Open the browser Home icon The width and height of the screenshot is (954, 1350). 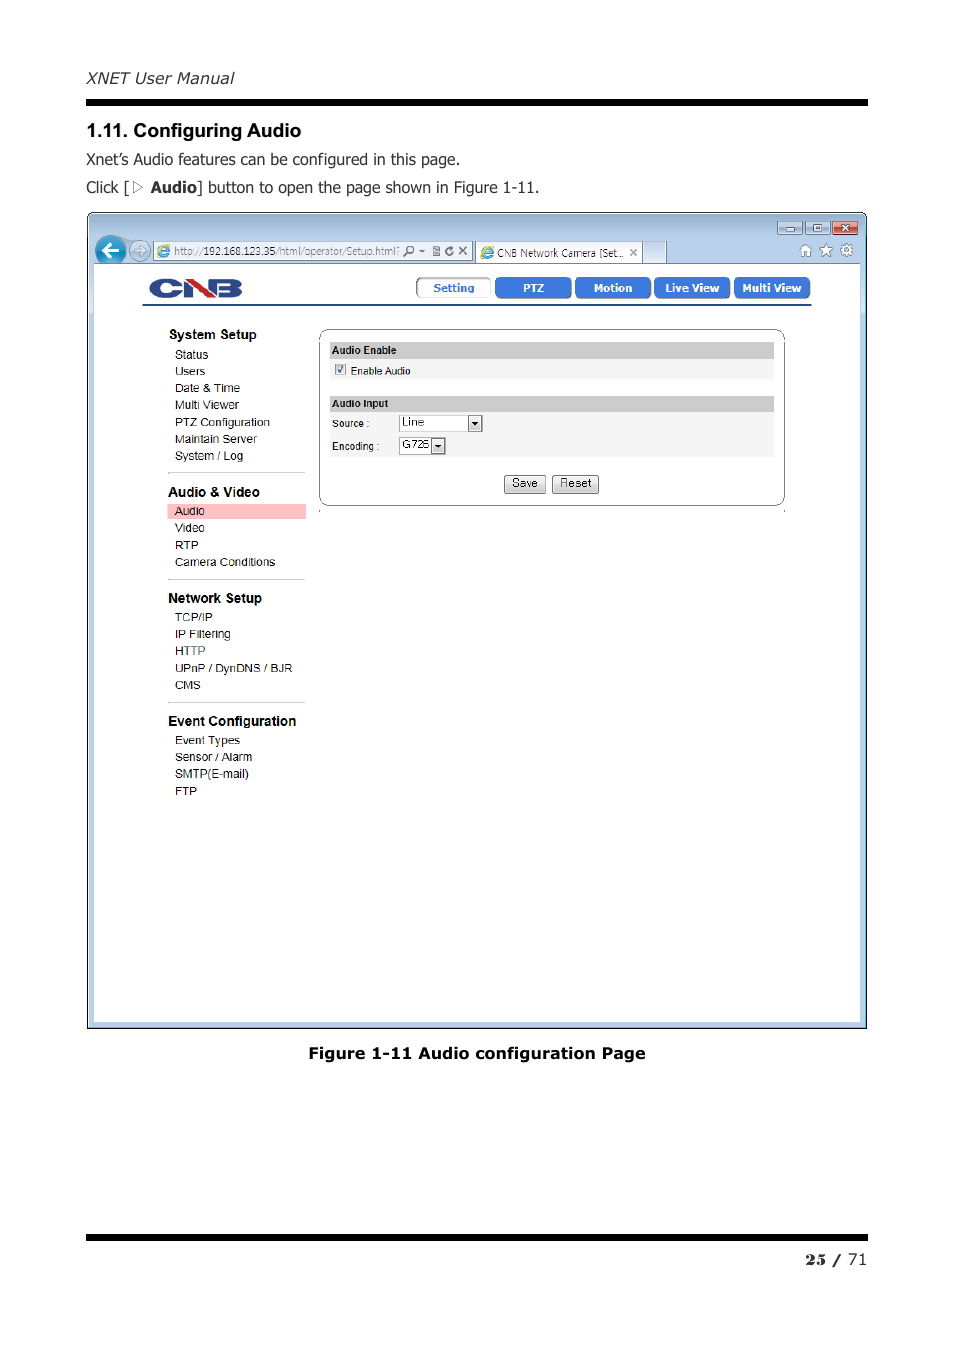[x=806, y=251]
